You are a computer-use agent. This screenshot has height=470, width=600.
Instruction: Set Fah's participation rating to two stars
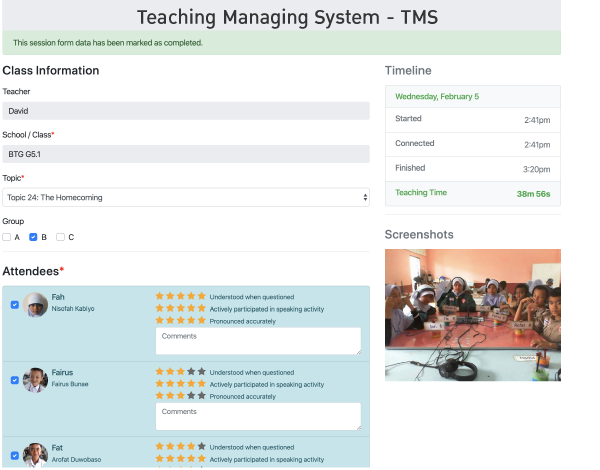tap(170, 308)
